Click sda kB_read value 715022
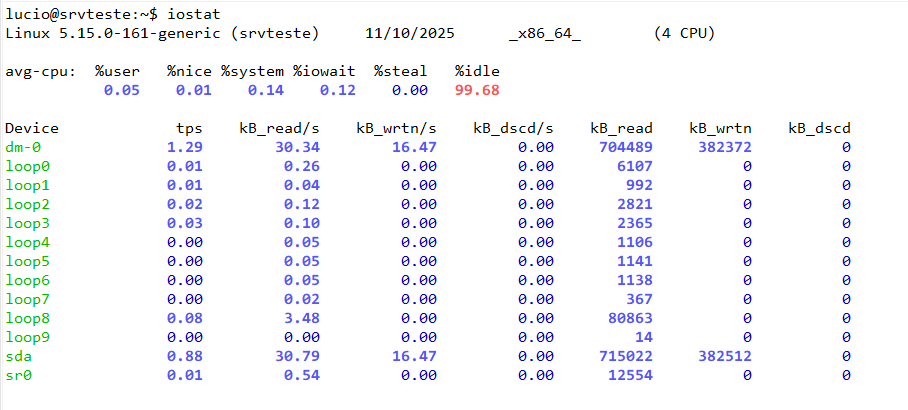 pyautogui.click(x=625, y=357)
